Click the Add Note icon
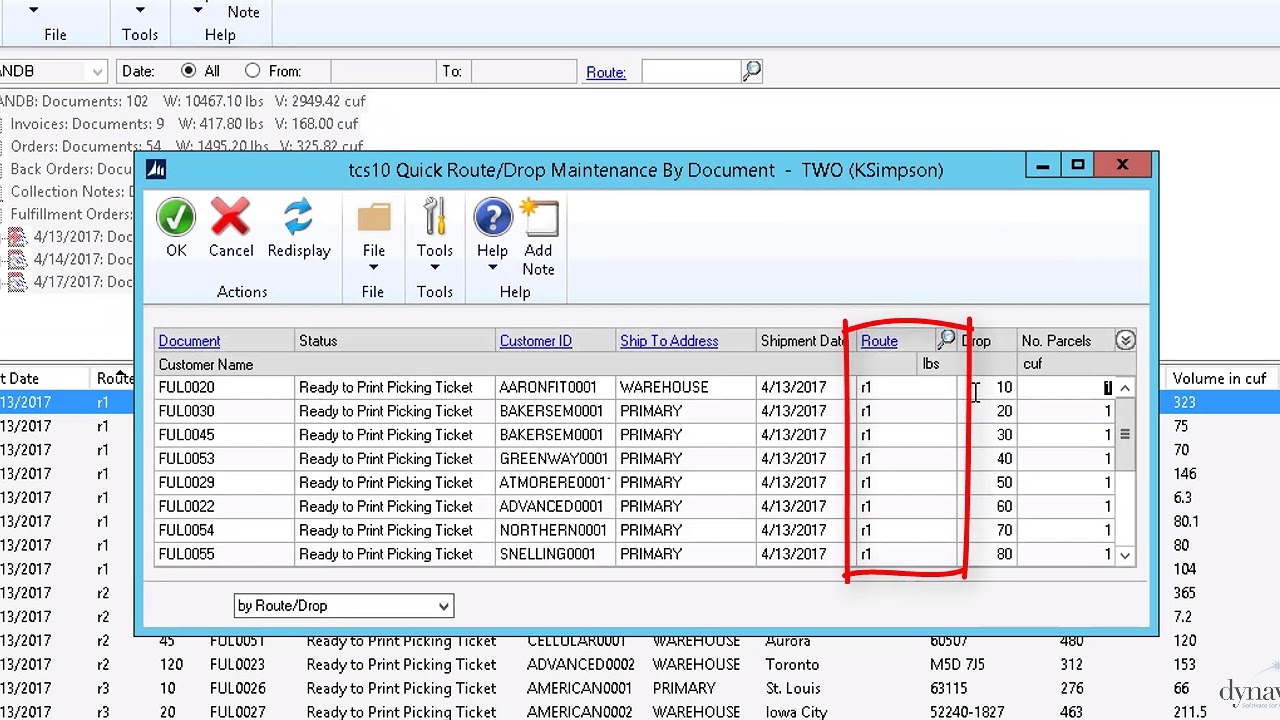 (540, 218)
